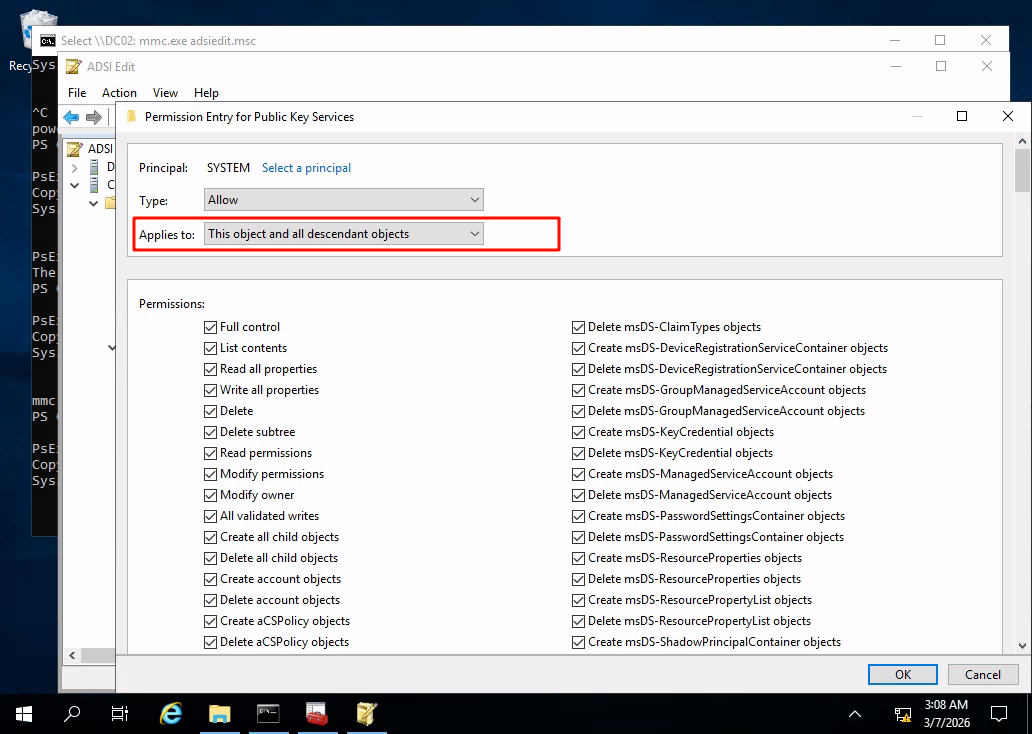The width and height of the screenshot is (1032, 734).
Task: Confirm the permission entry with OK
Action: click(902, 674)
